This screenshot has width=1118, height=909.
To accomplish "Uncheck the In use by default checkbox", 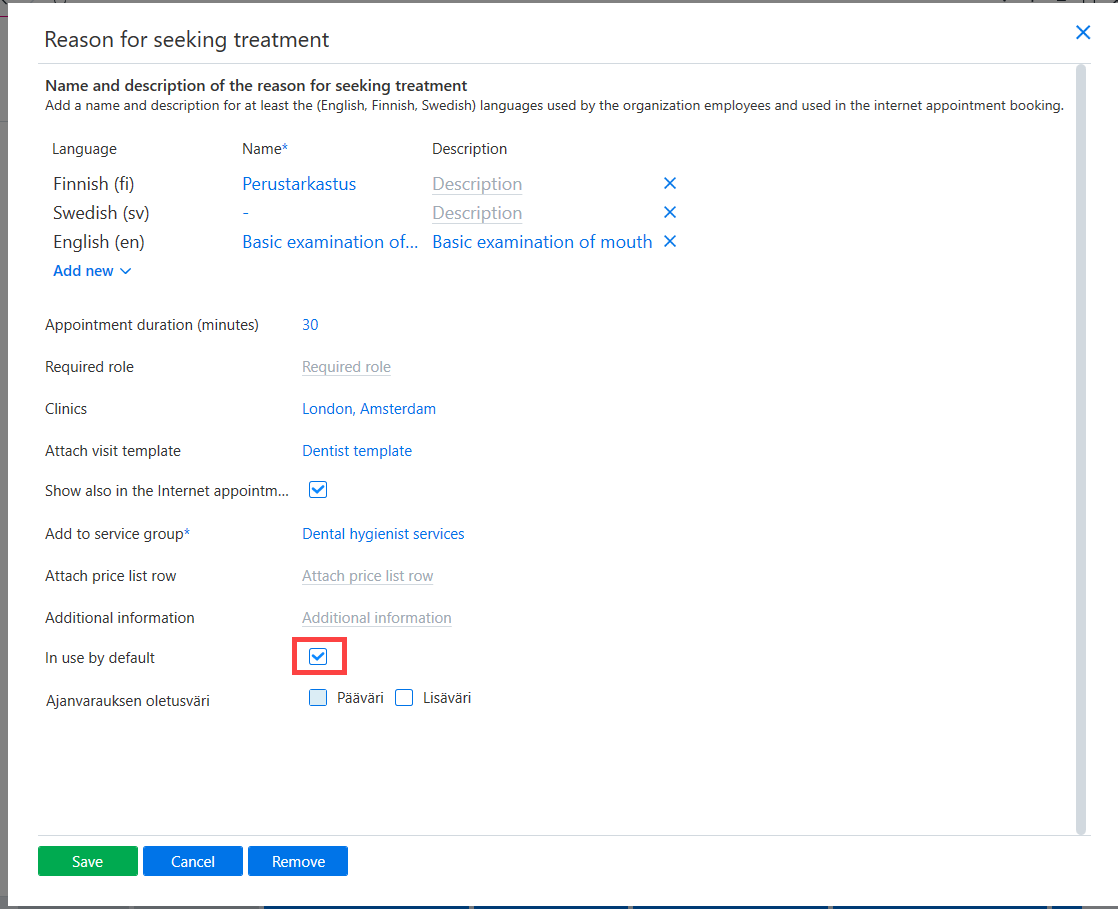I will (x=318, y=657).
